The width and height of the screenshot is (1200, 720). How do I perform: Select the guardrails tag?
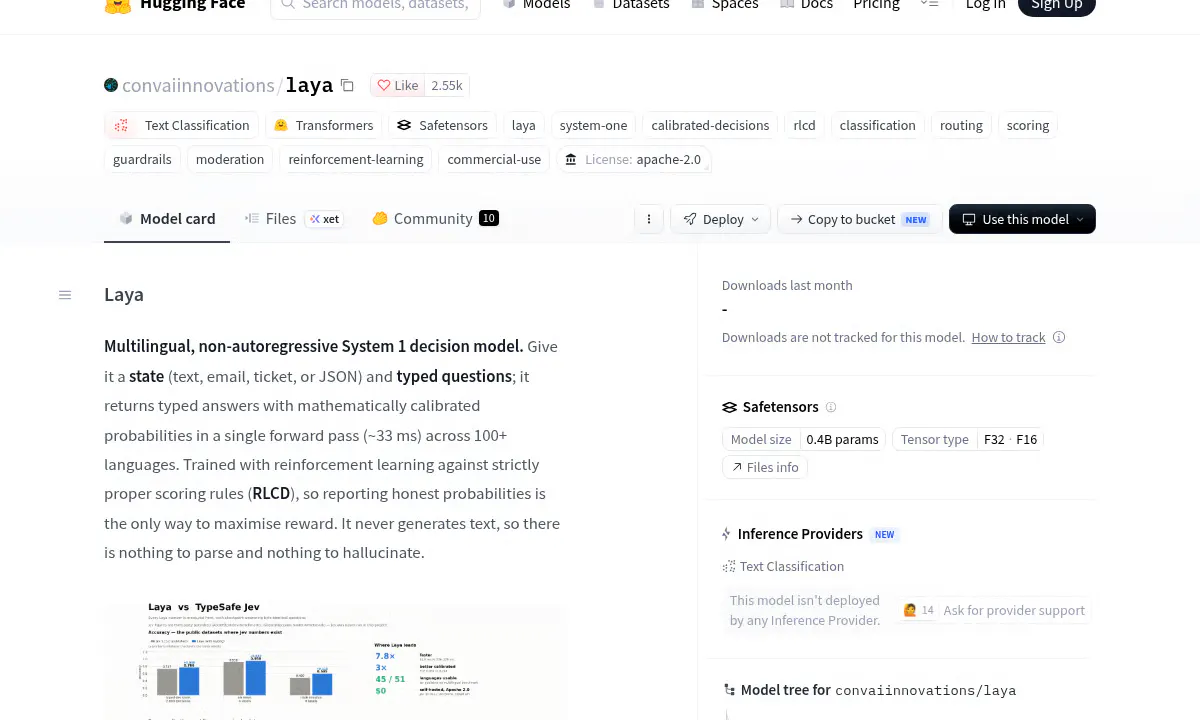pos(142,159)
